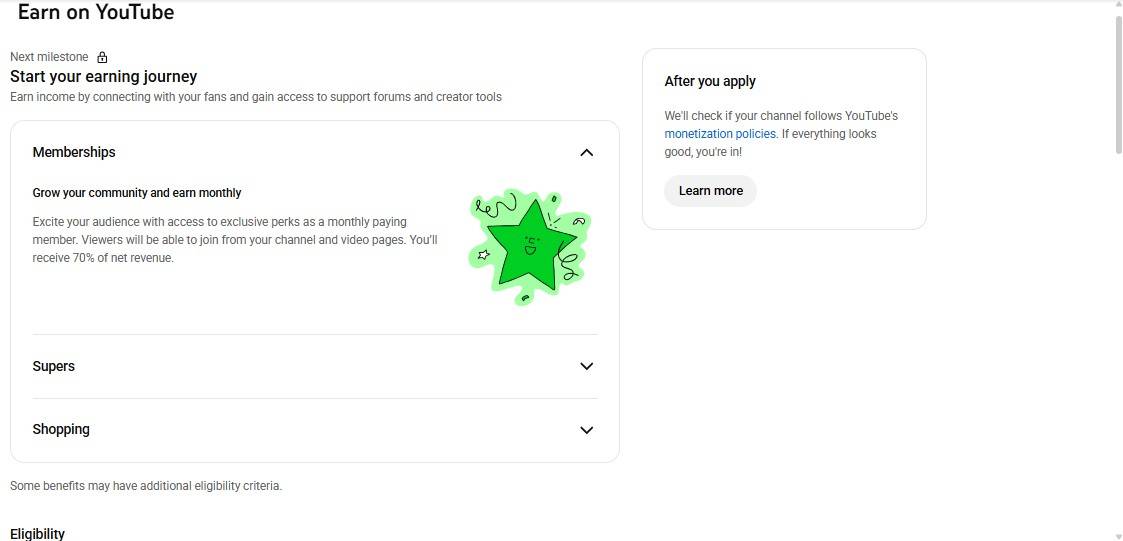Click the Eligibility heading at the bottom
This screenshot has width=1123, height=541.
point(38,533)
